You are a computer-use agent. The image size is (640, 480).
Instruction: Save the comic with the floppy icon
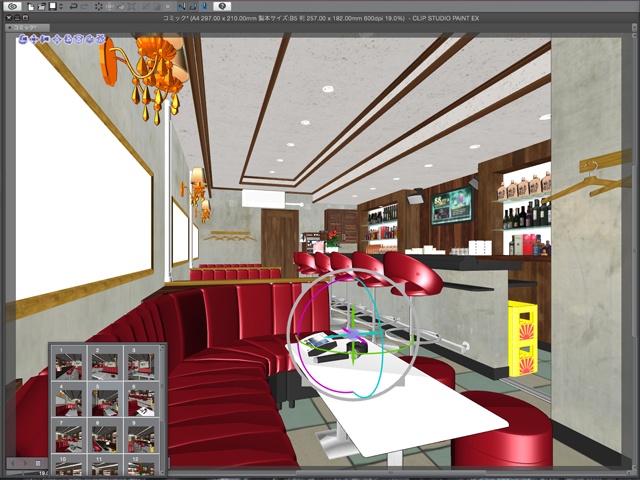pyautogui.click(x=53, y=7)
